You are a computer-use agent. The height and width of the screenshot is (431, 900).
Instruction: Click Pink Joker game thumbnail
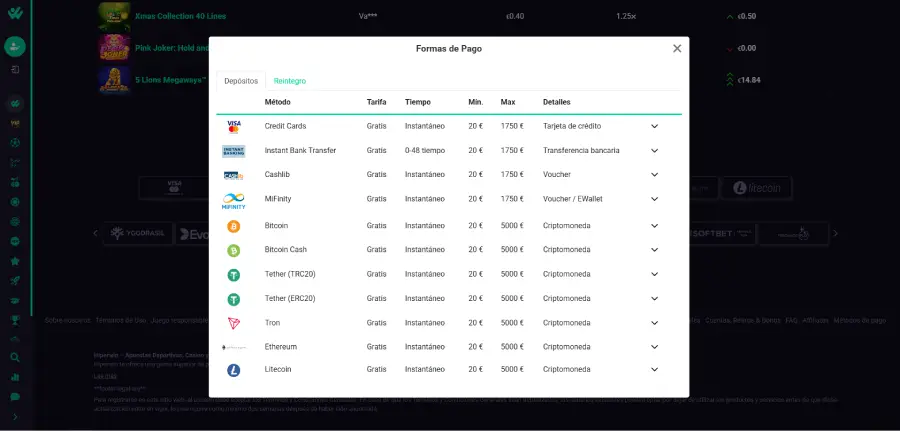[114, 48]
